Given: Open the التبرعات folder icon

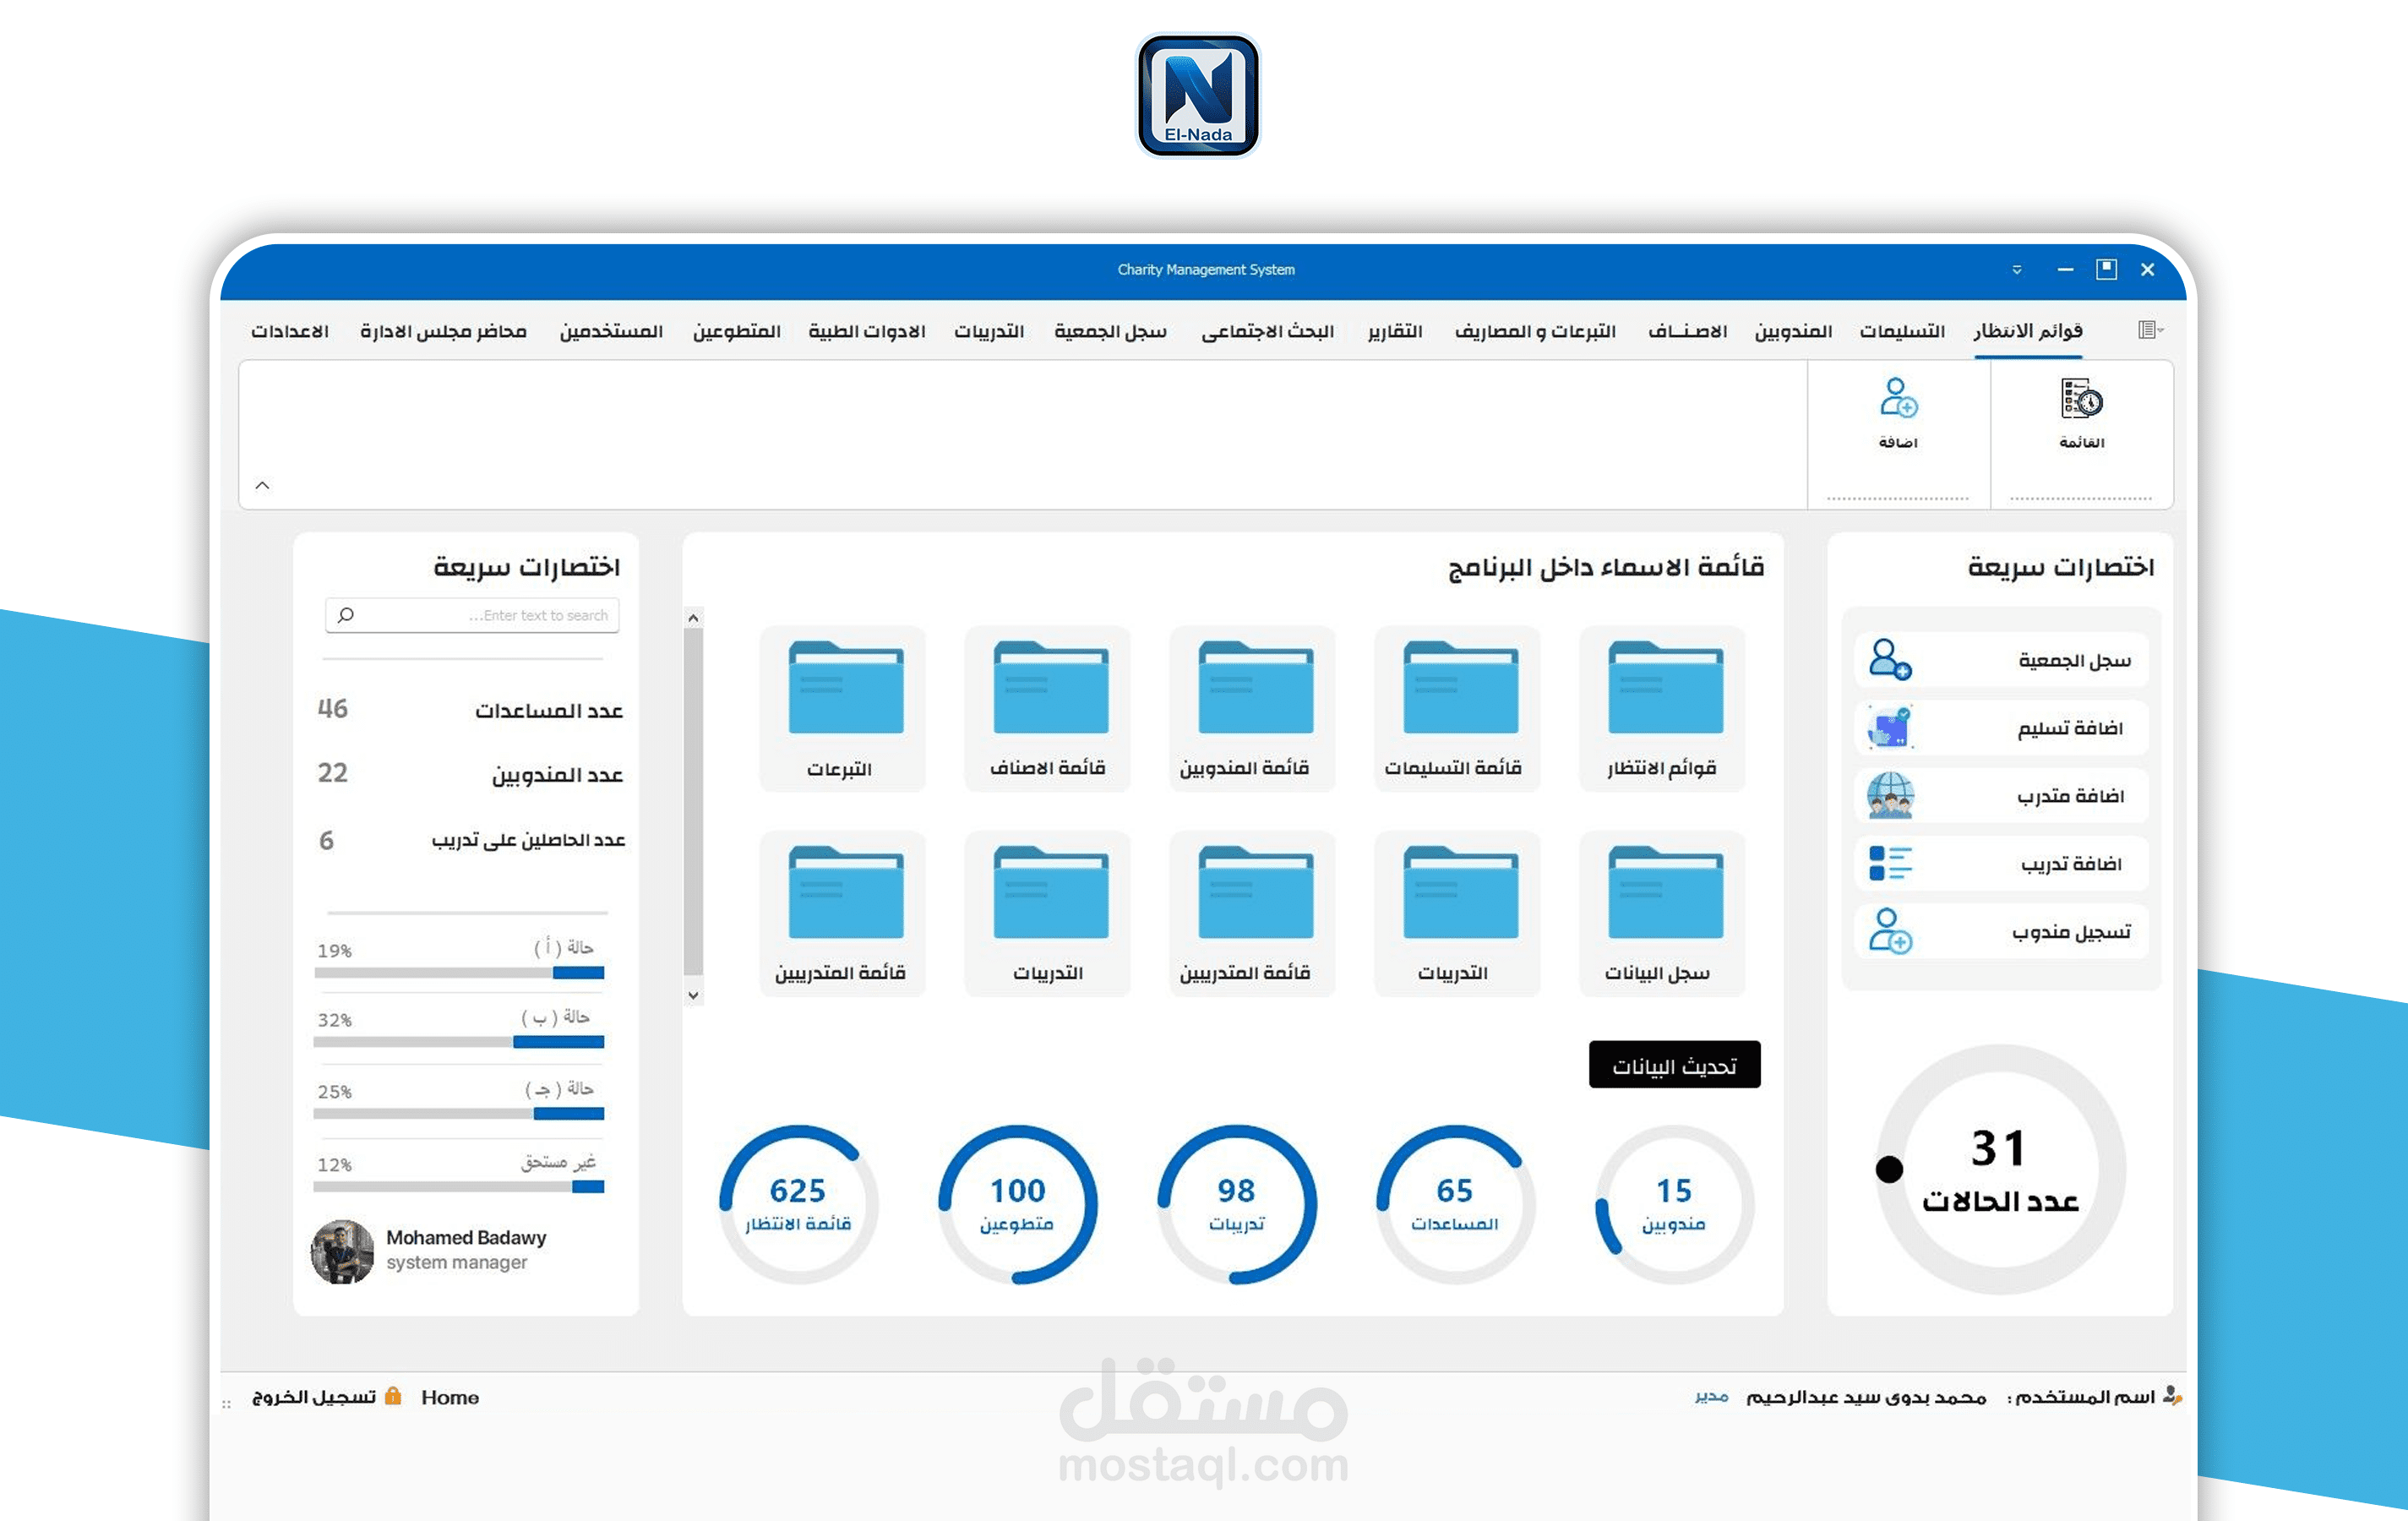Looking at the screenshot, I should click(x=845, y=689).
